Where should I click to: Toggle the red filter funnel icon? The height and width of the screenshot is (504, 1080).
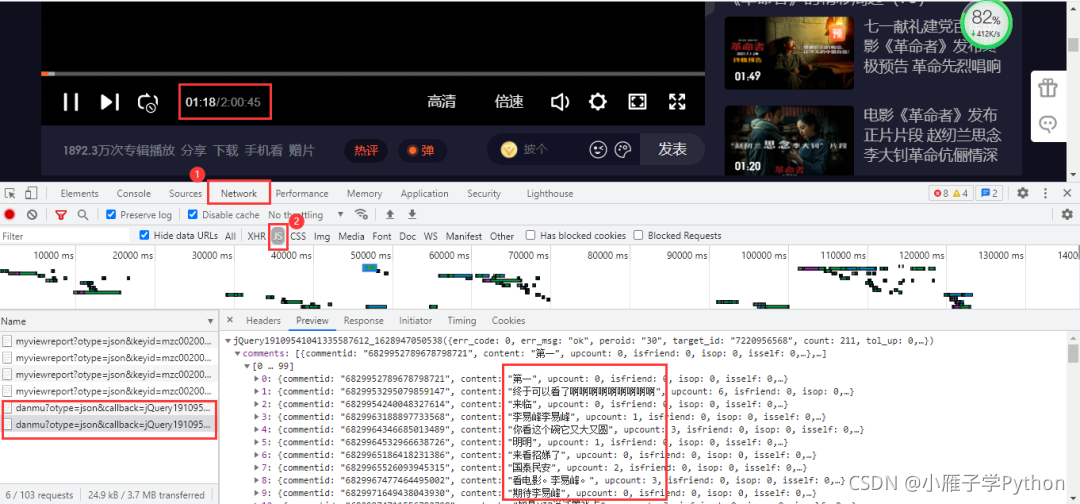click(x=61, y=215)
